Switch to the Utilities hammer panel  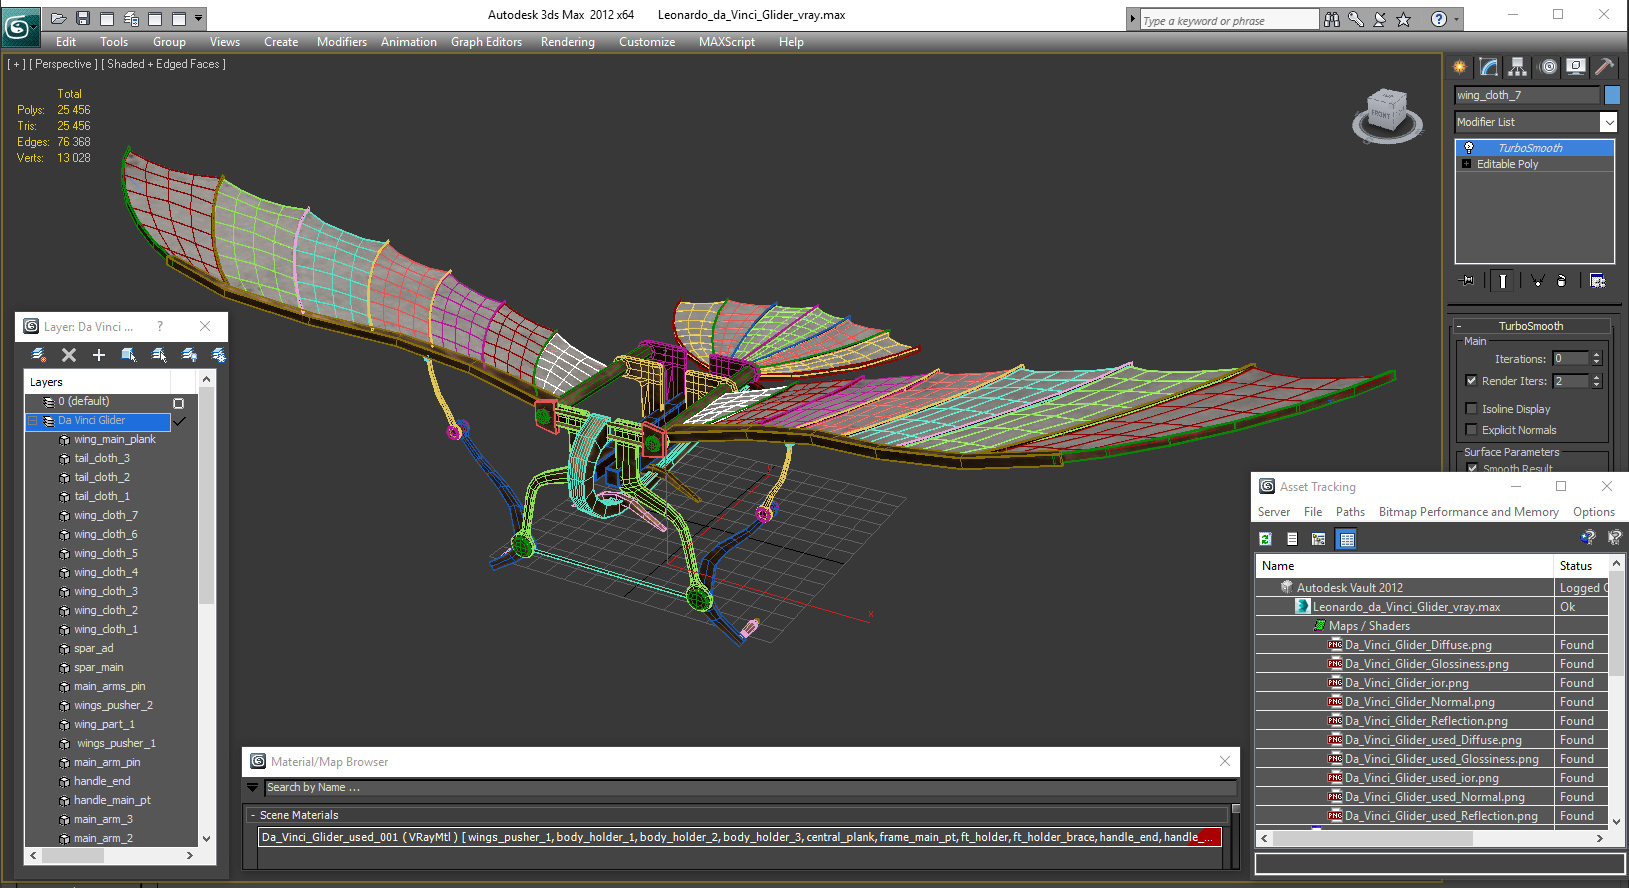(x=1604, y=67)
